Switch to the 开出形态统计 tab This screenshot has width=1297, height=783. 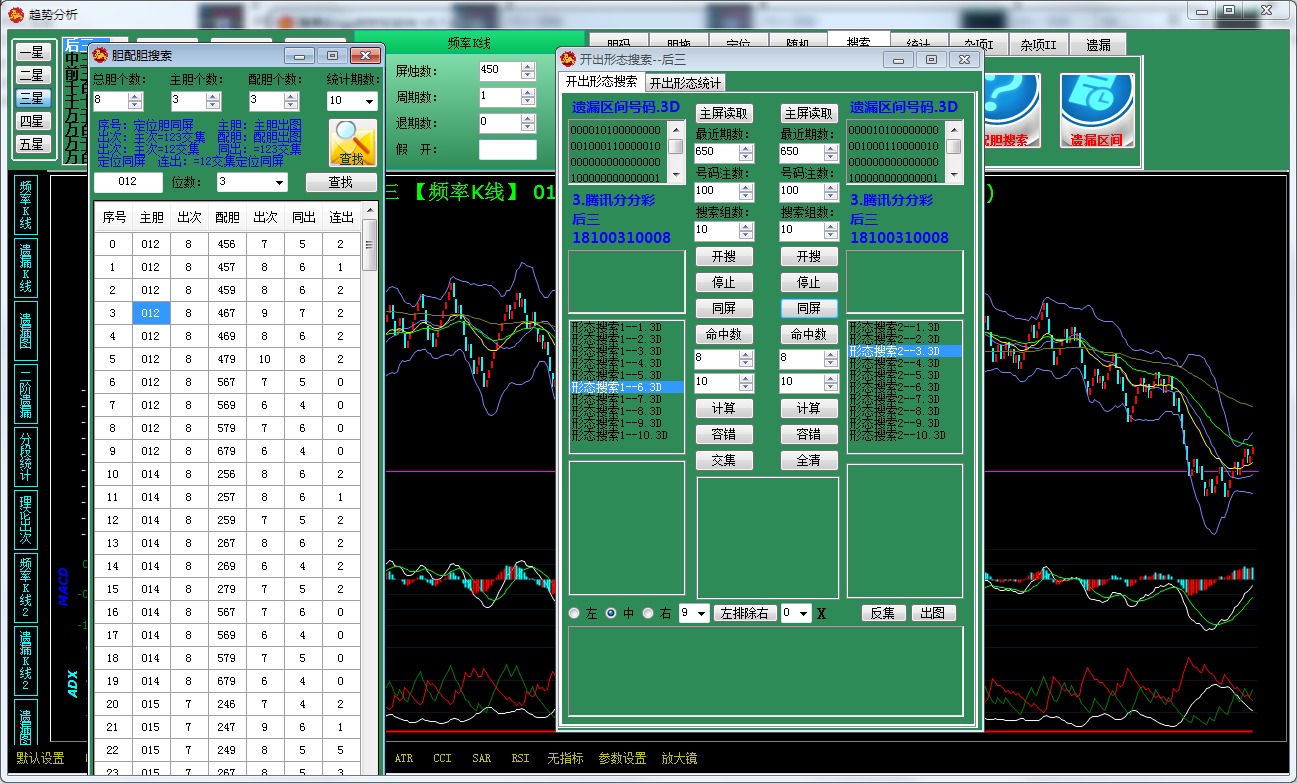[x=685, y=82]
